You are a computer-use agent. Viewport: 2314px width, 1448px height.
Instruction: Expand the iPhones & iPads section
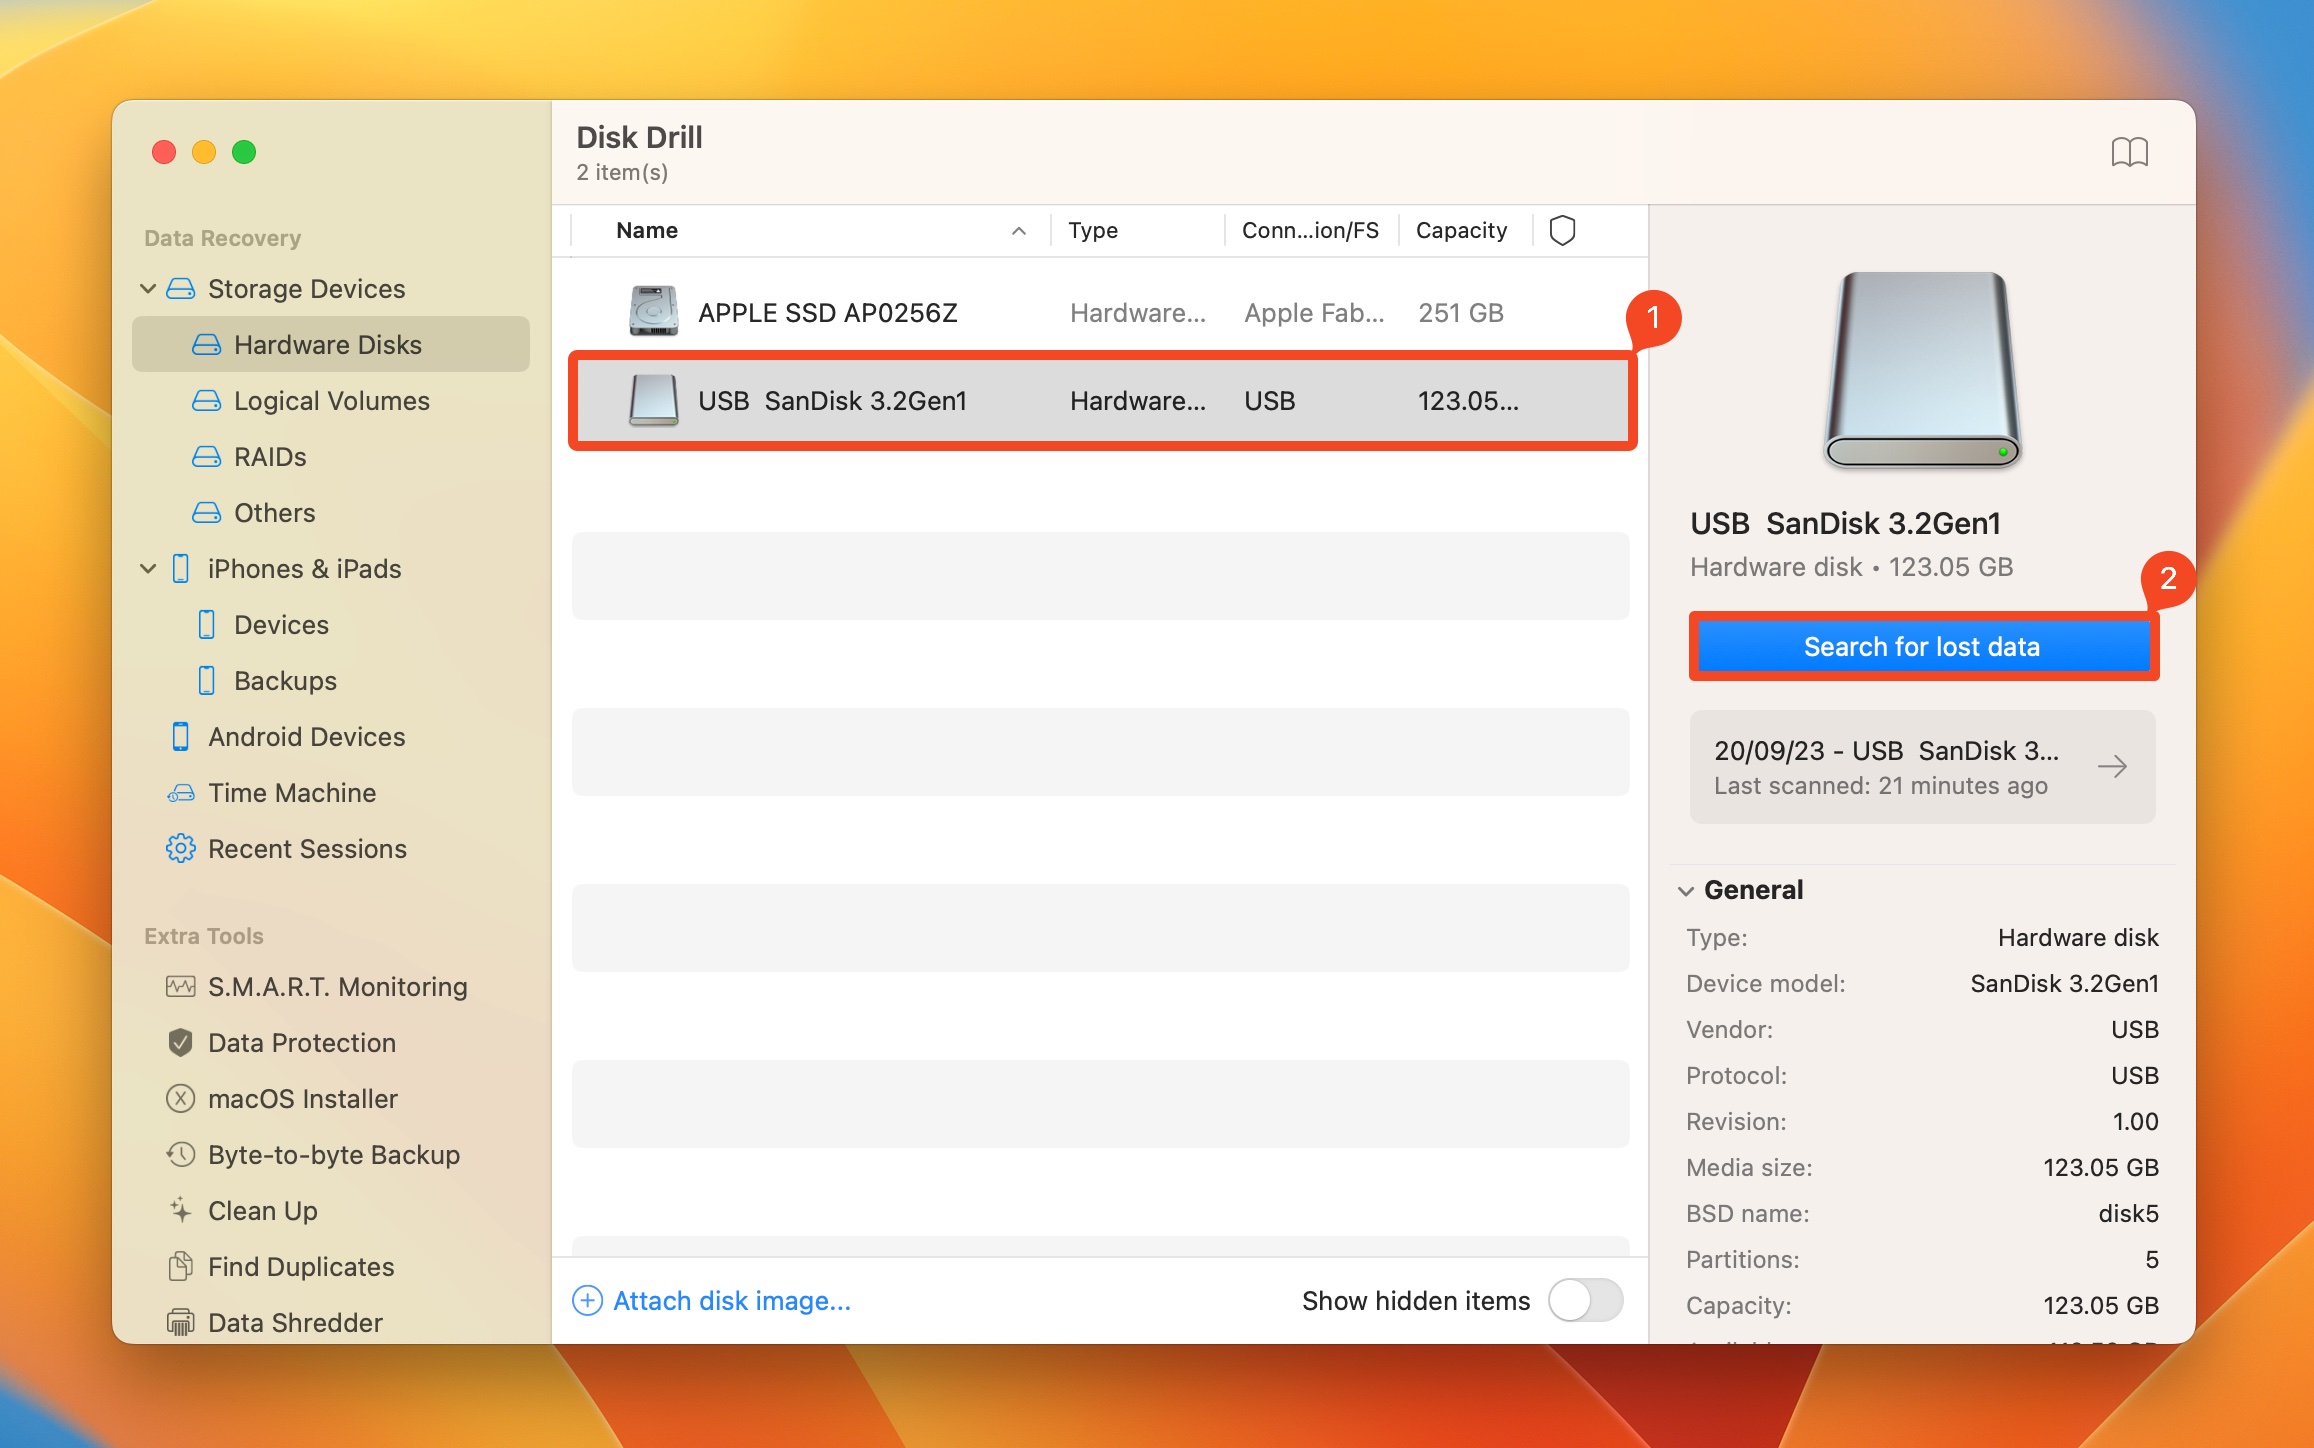tap(150, 567)
